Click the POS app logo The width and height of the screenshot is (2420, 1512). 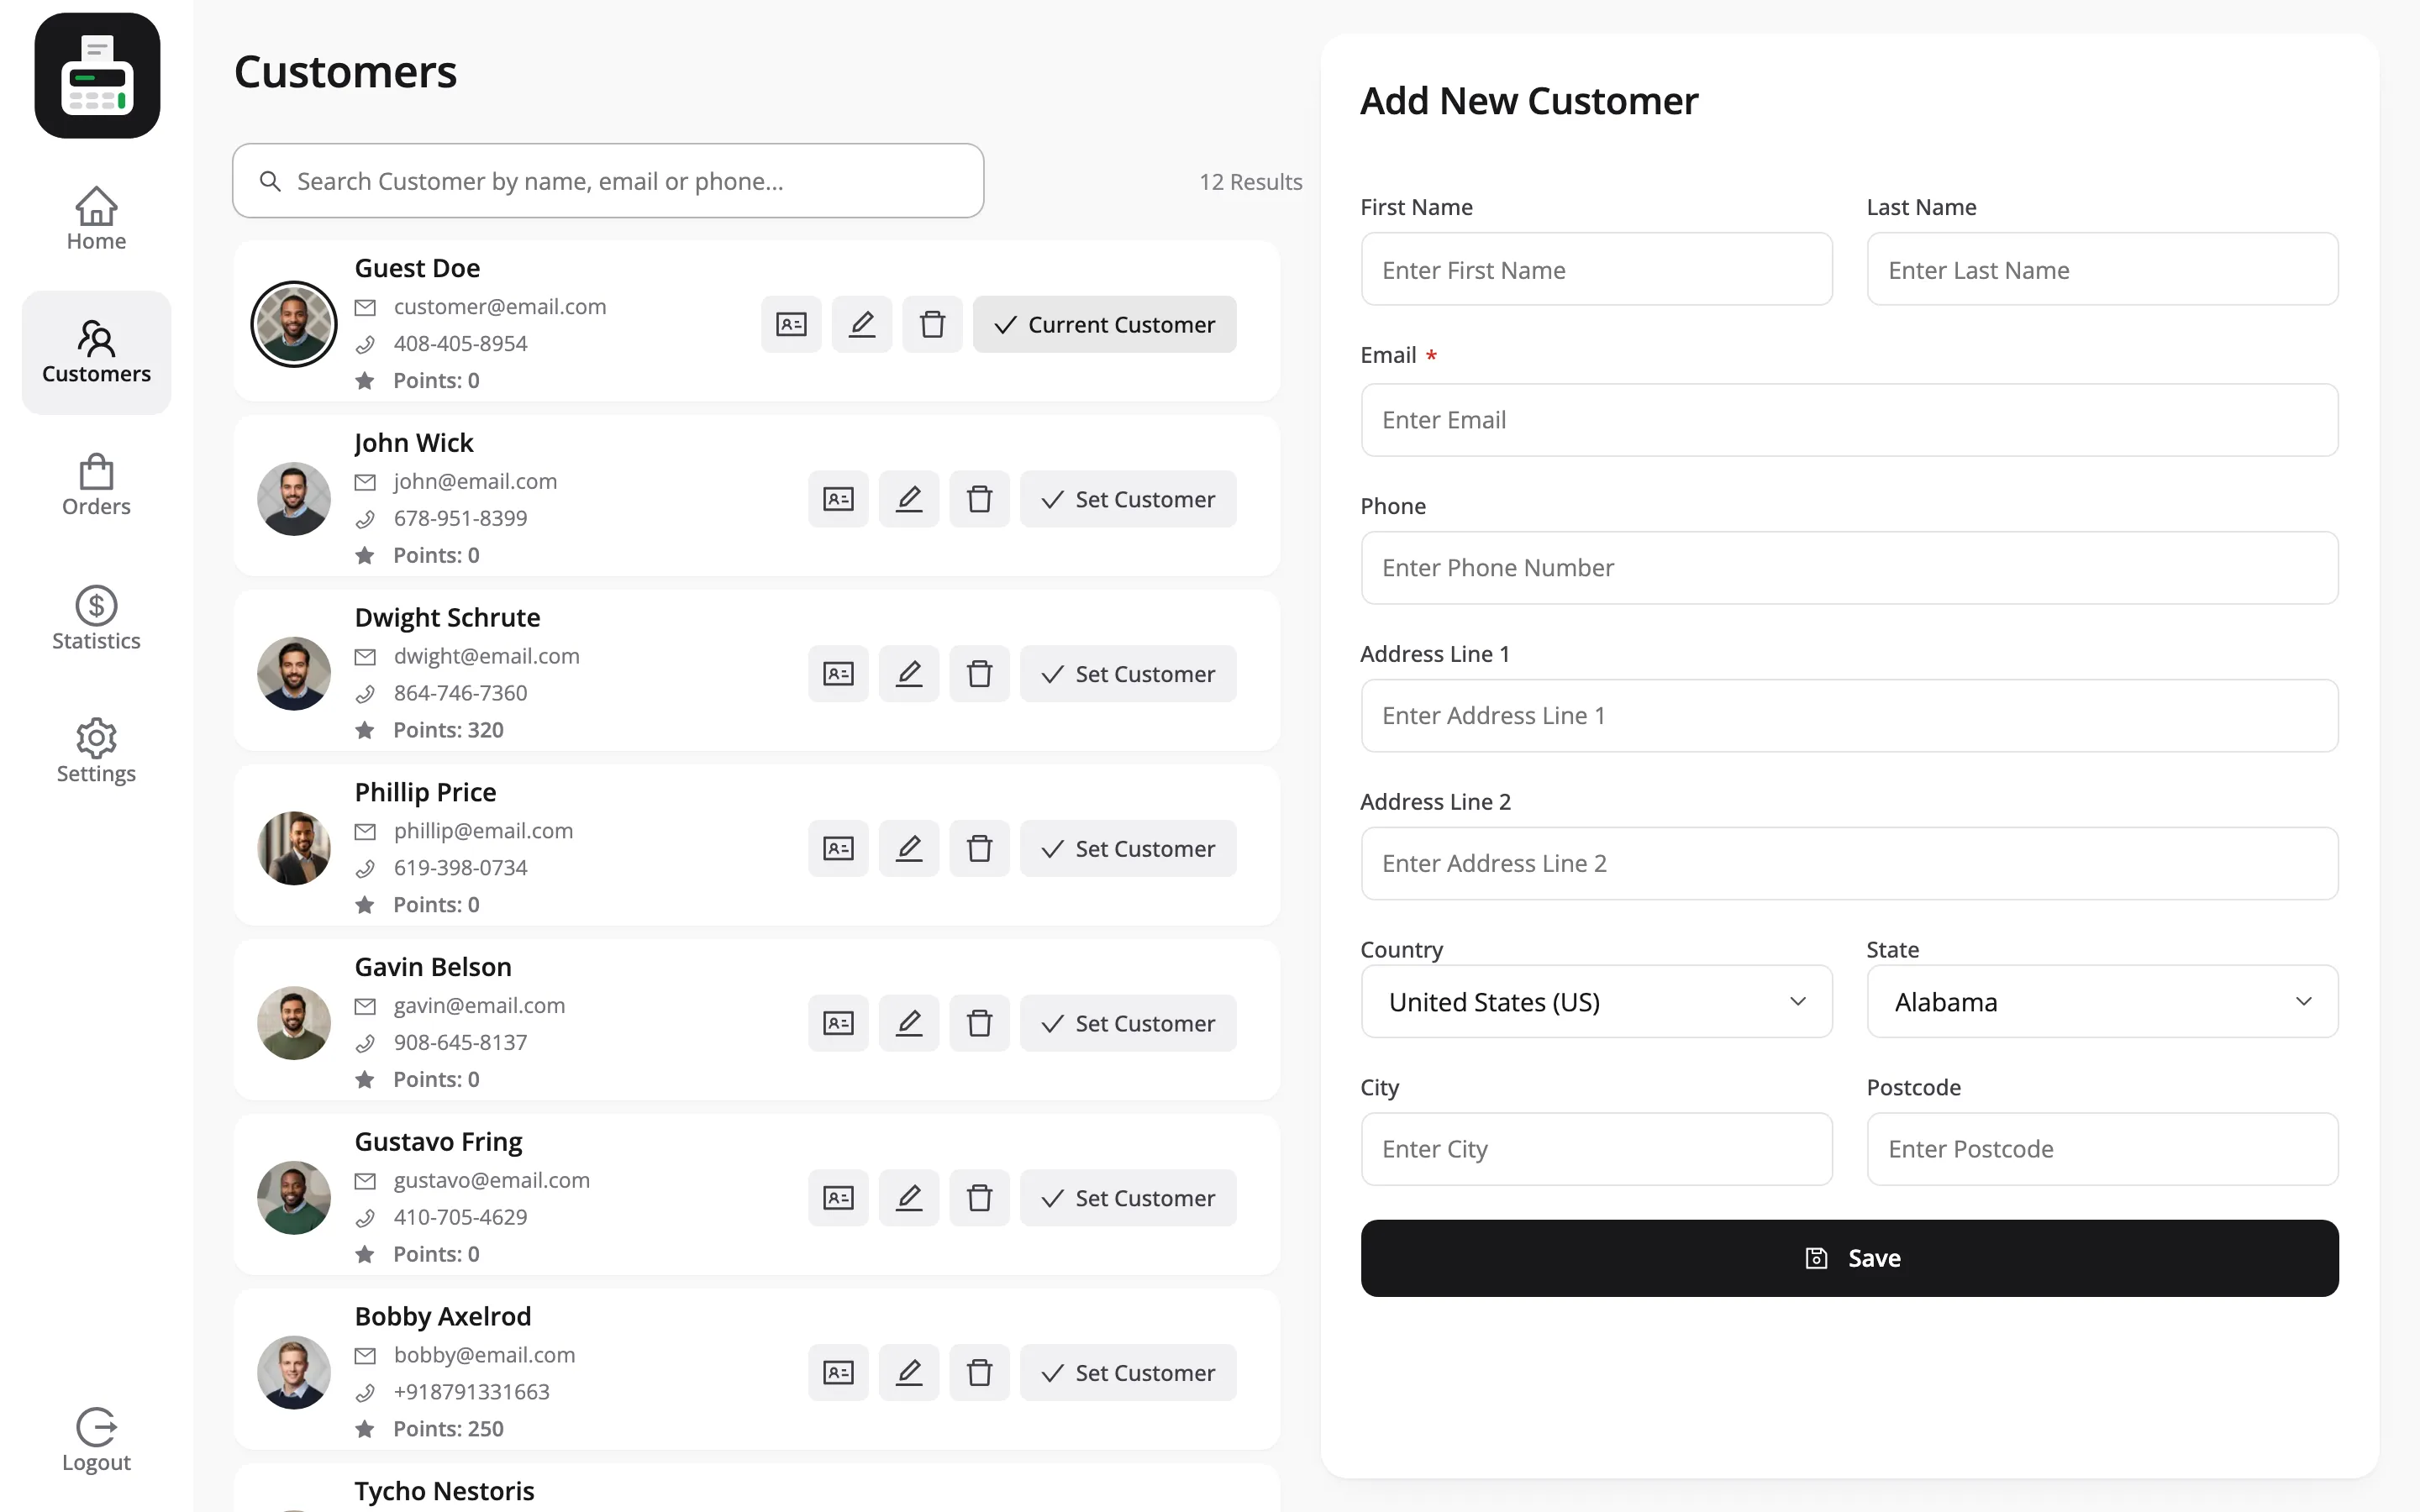(97, 76)
